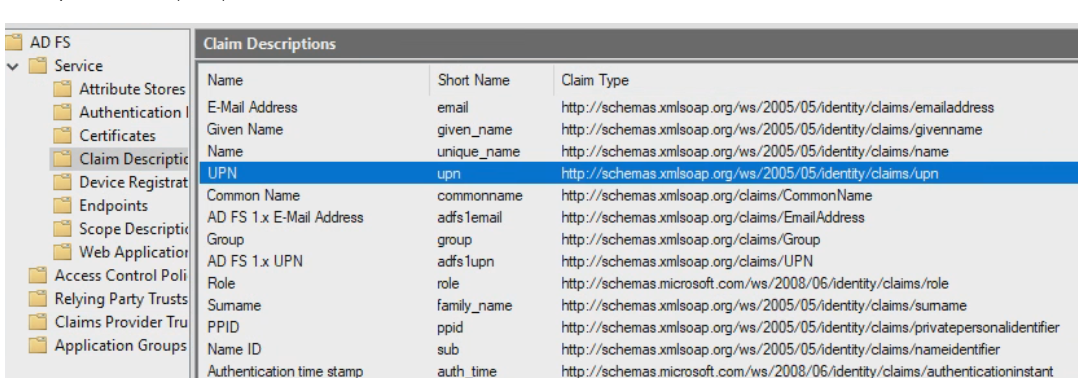Click the Scope Descriptions folder icon

[63, 229]
